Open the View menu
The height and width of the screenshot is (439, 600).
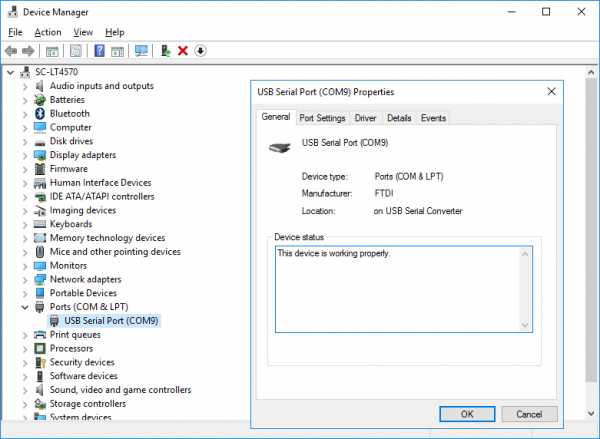pyautogui.click(x=83, y=33)
